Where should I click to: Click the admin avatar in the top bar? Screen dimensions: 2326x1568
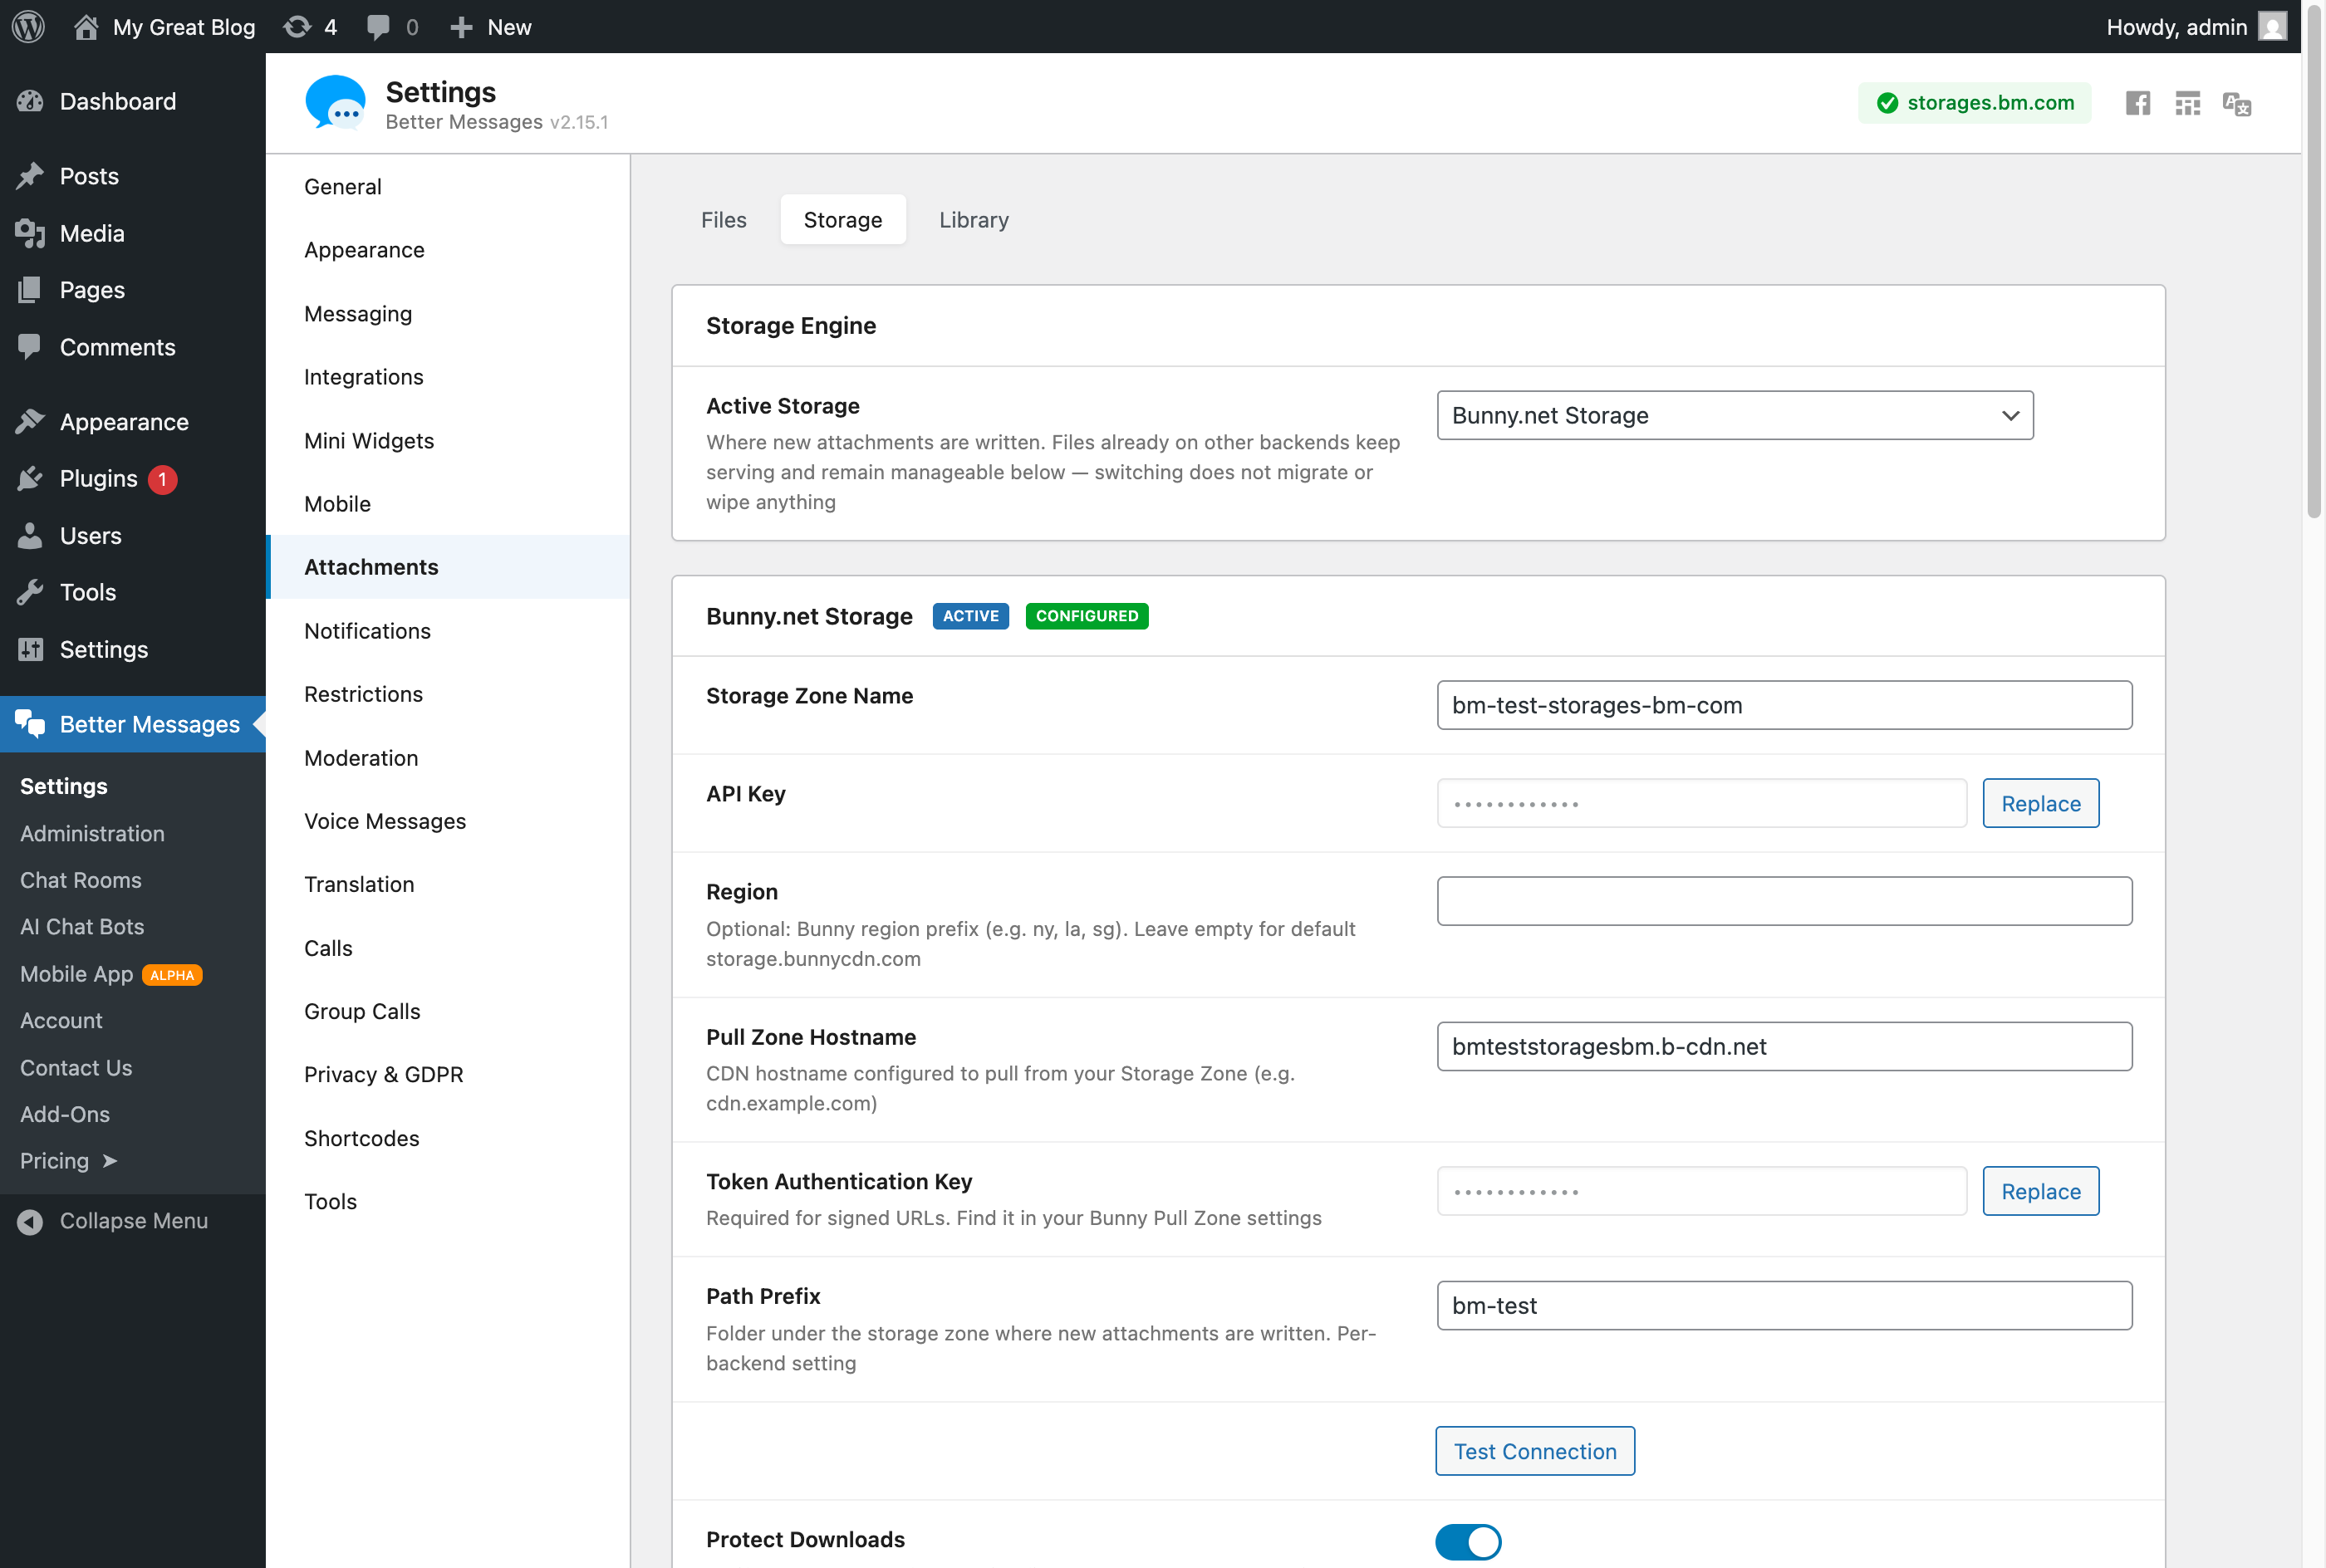tap(2272, 27)
